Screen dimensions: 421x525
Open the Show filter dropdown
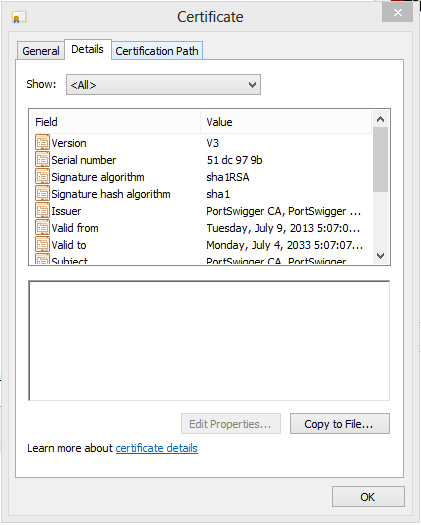(163, 85)
